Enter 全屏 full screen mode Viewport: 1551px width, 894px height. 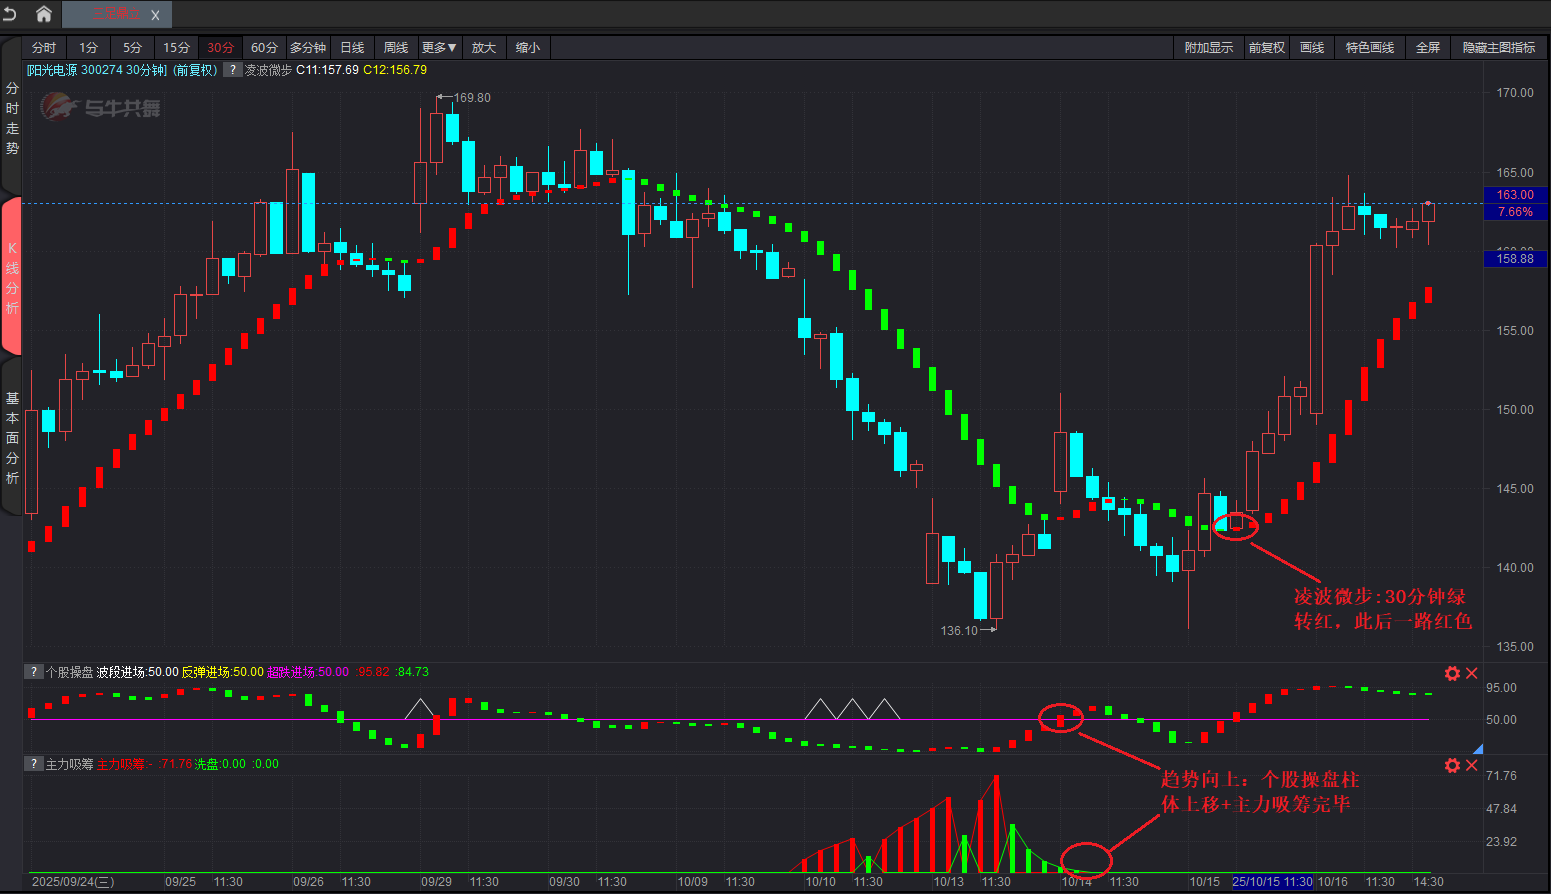pos(1427,48)
